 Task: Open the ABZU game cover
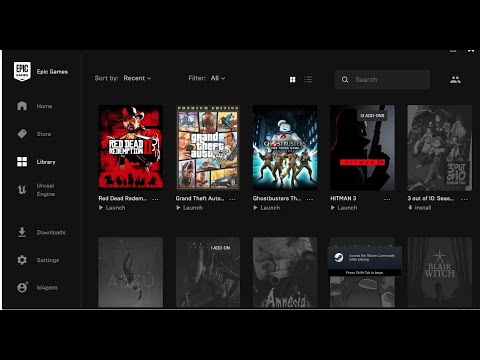tap(131, 272)
